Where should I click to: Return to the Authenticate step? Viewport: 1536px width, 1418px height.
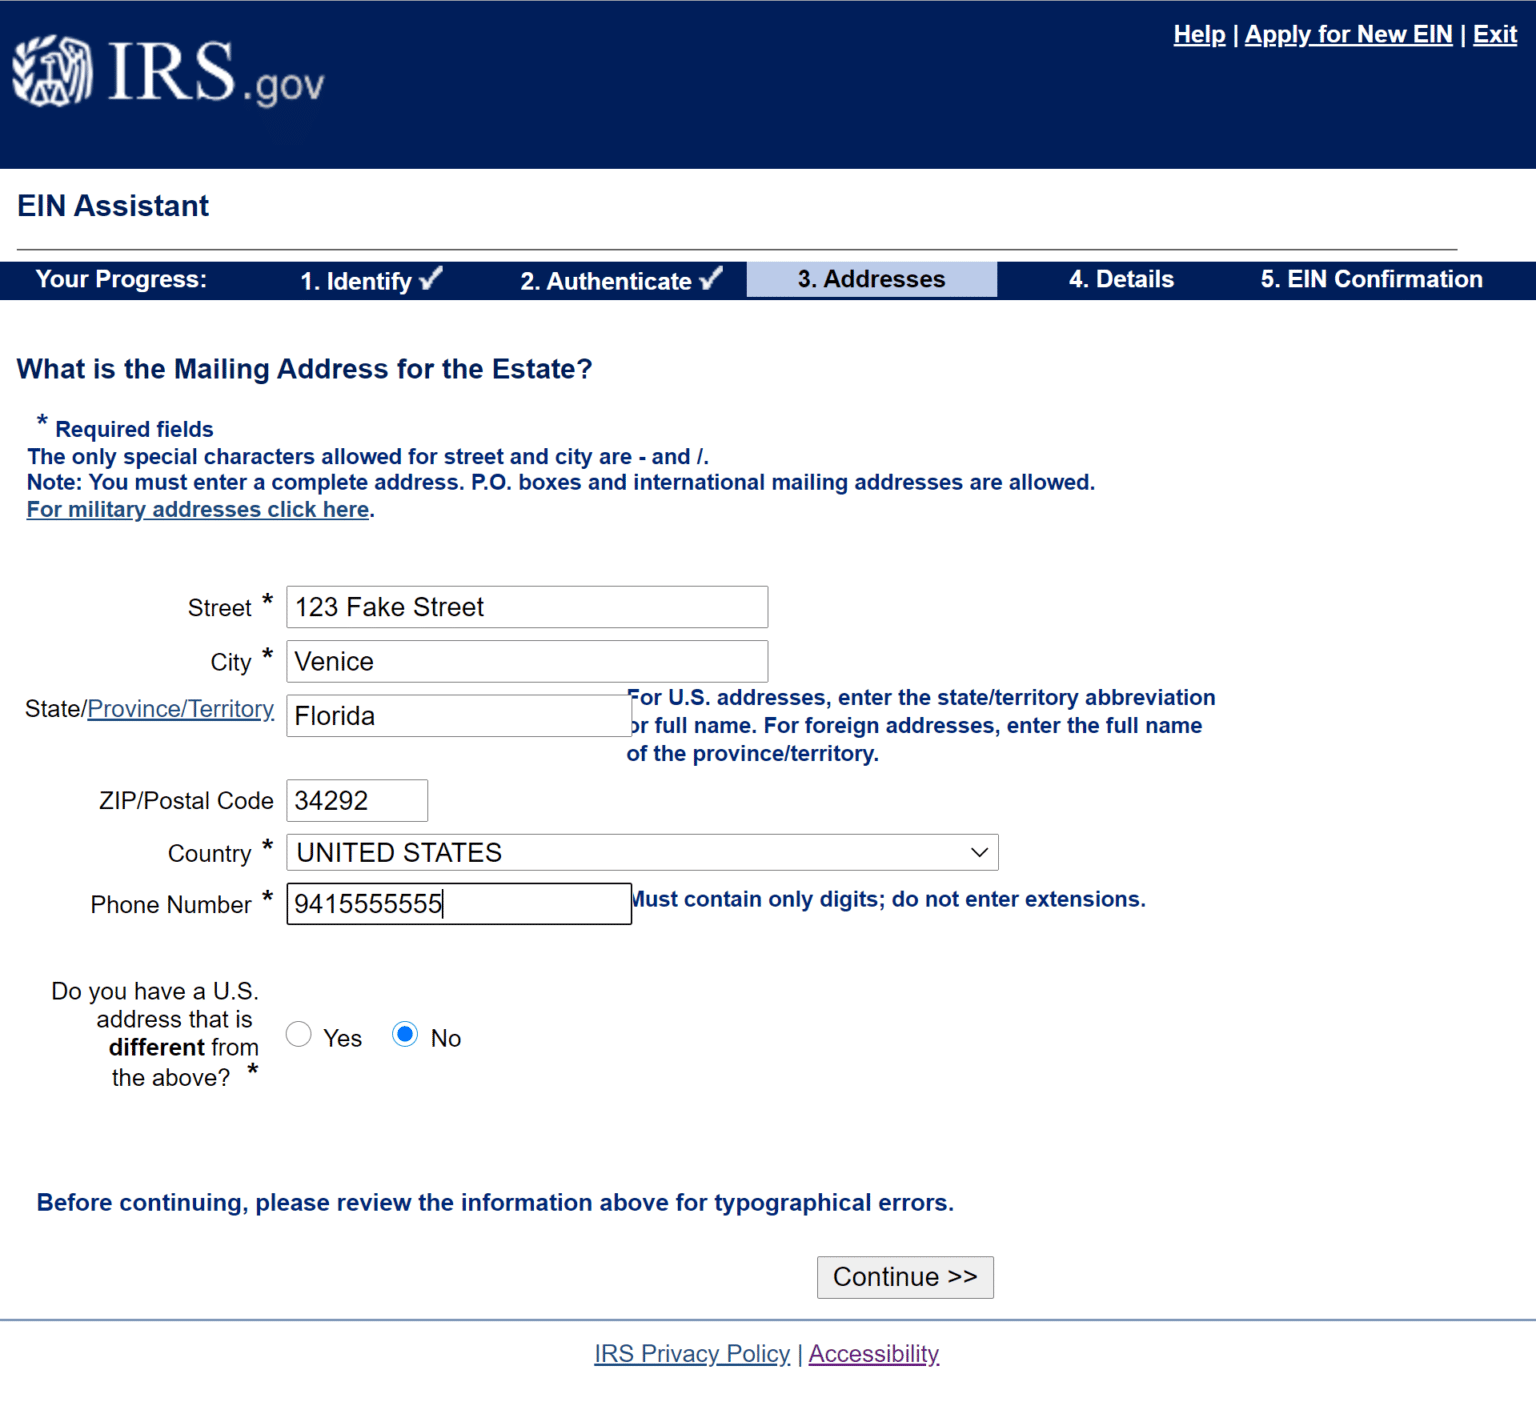(604, 281)
